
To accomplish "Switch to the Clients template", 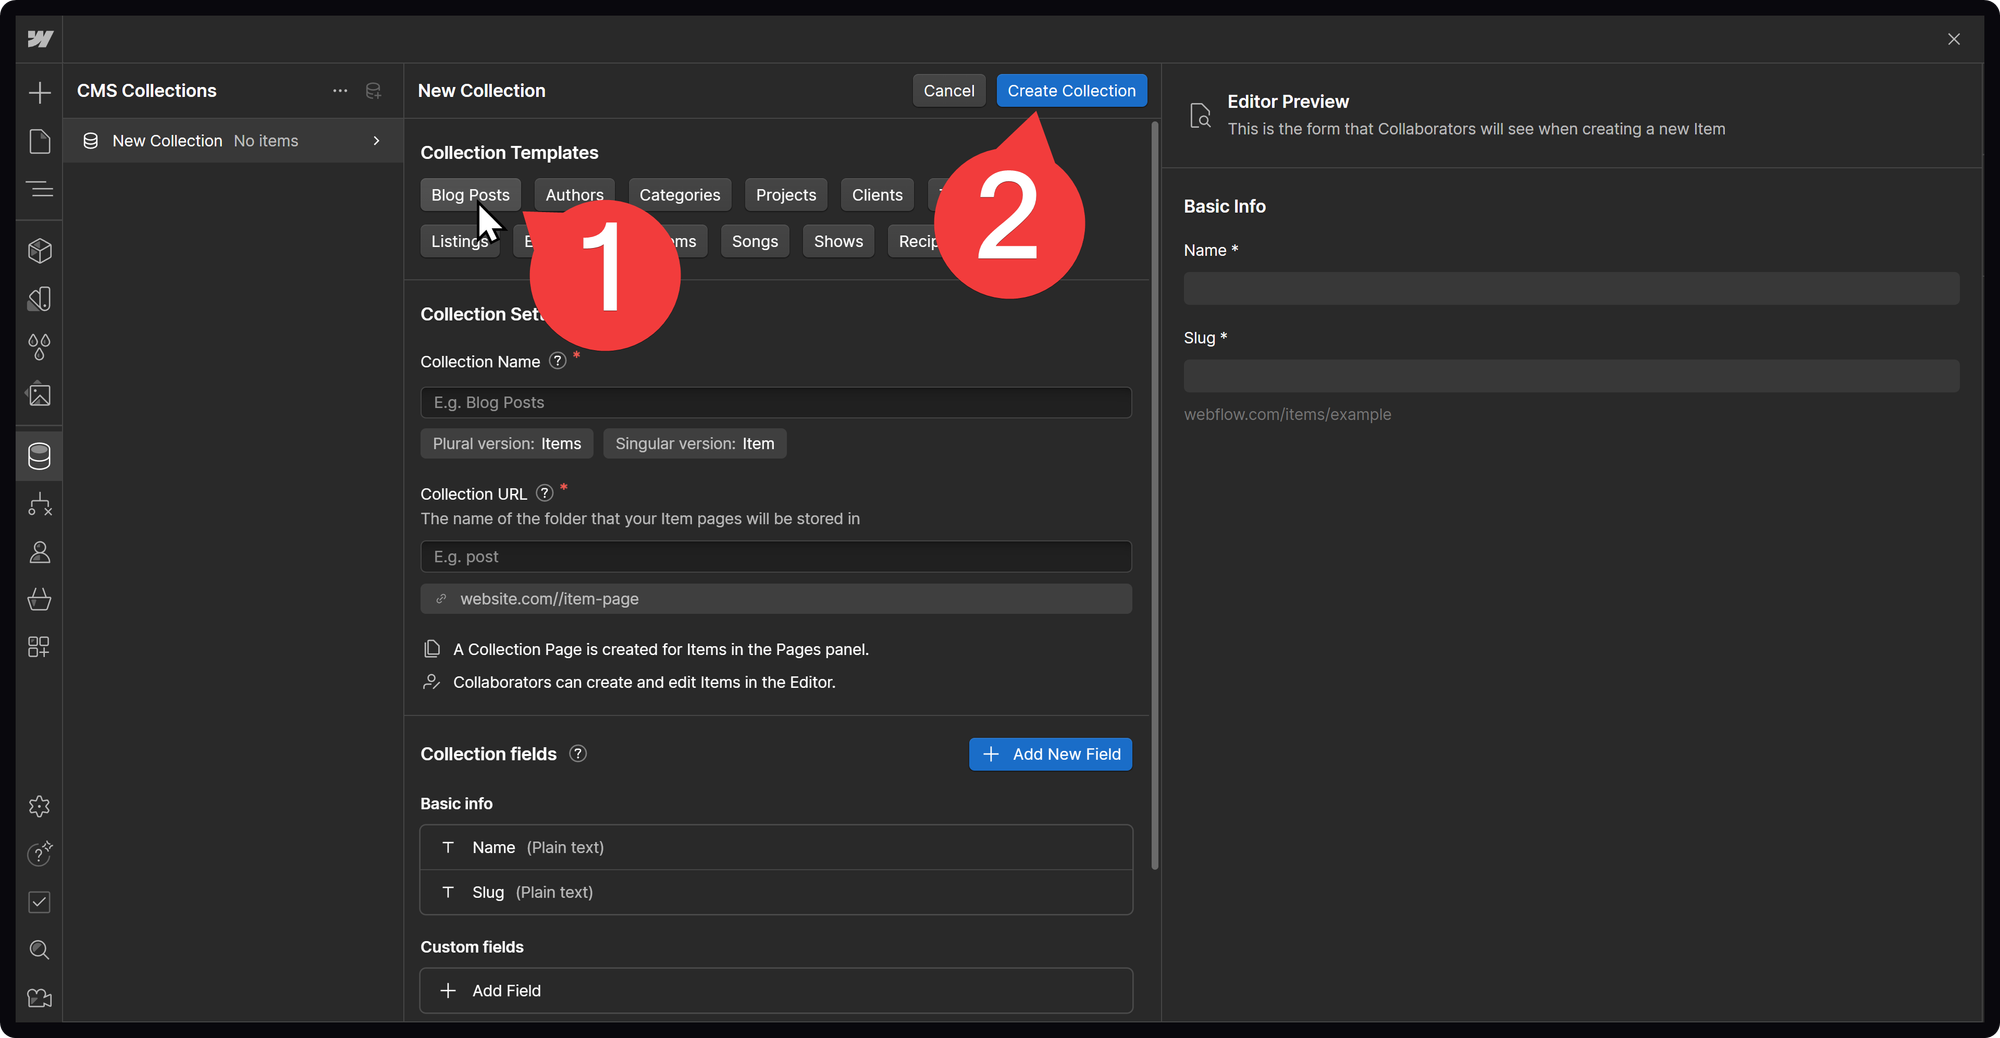I will (877, 194).
